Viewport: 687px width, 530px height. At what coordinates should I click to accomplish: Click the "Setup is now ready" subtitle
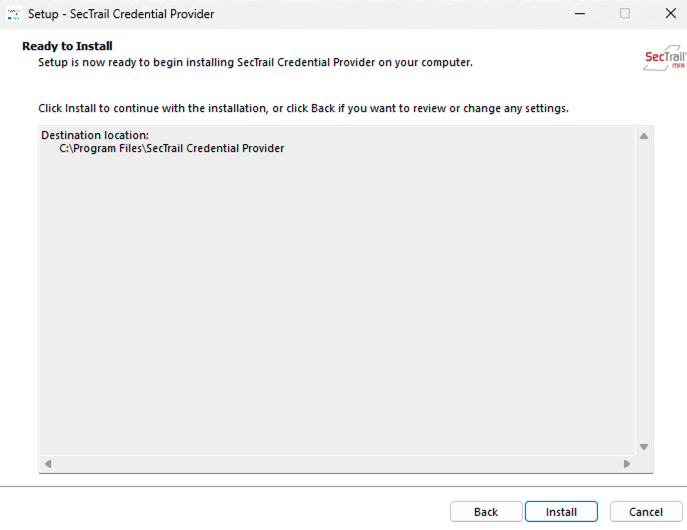click(x=255, y=62)
